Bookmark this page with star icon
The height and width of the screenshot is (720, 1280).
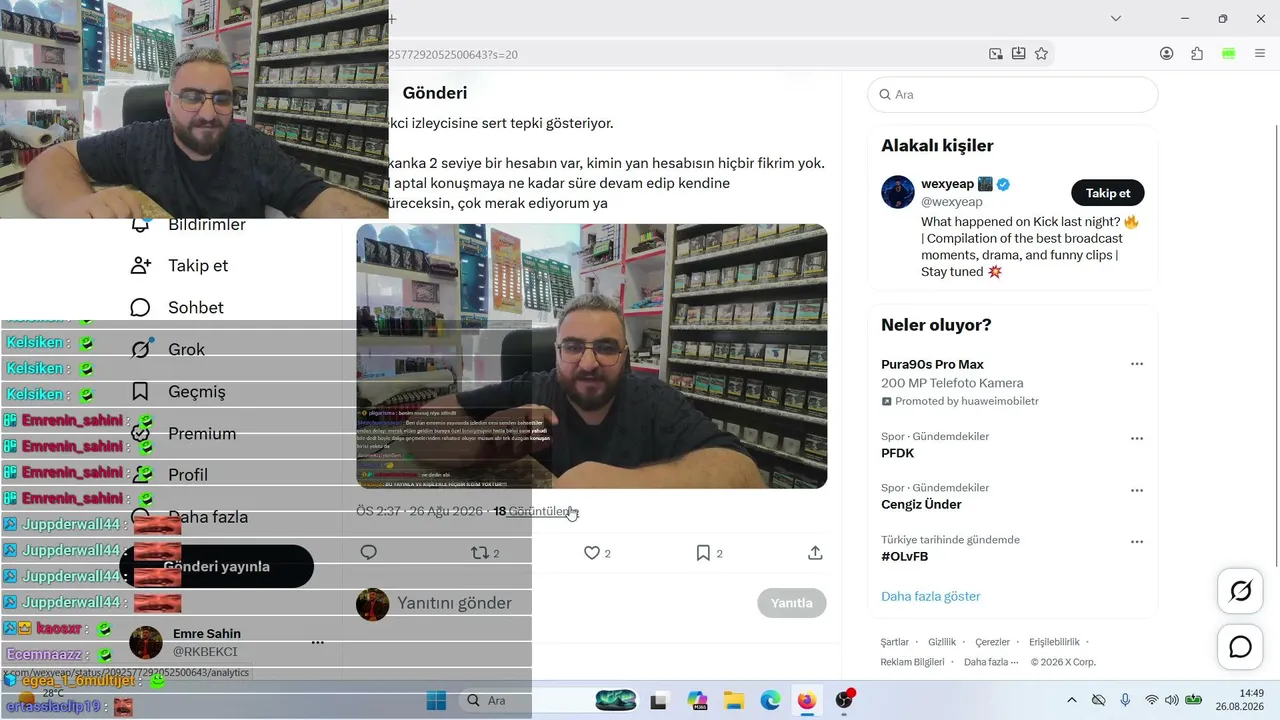pyautogui.click(x=1041, y=54)
